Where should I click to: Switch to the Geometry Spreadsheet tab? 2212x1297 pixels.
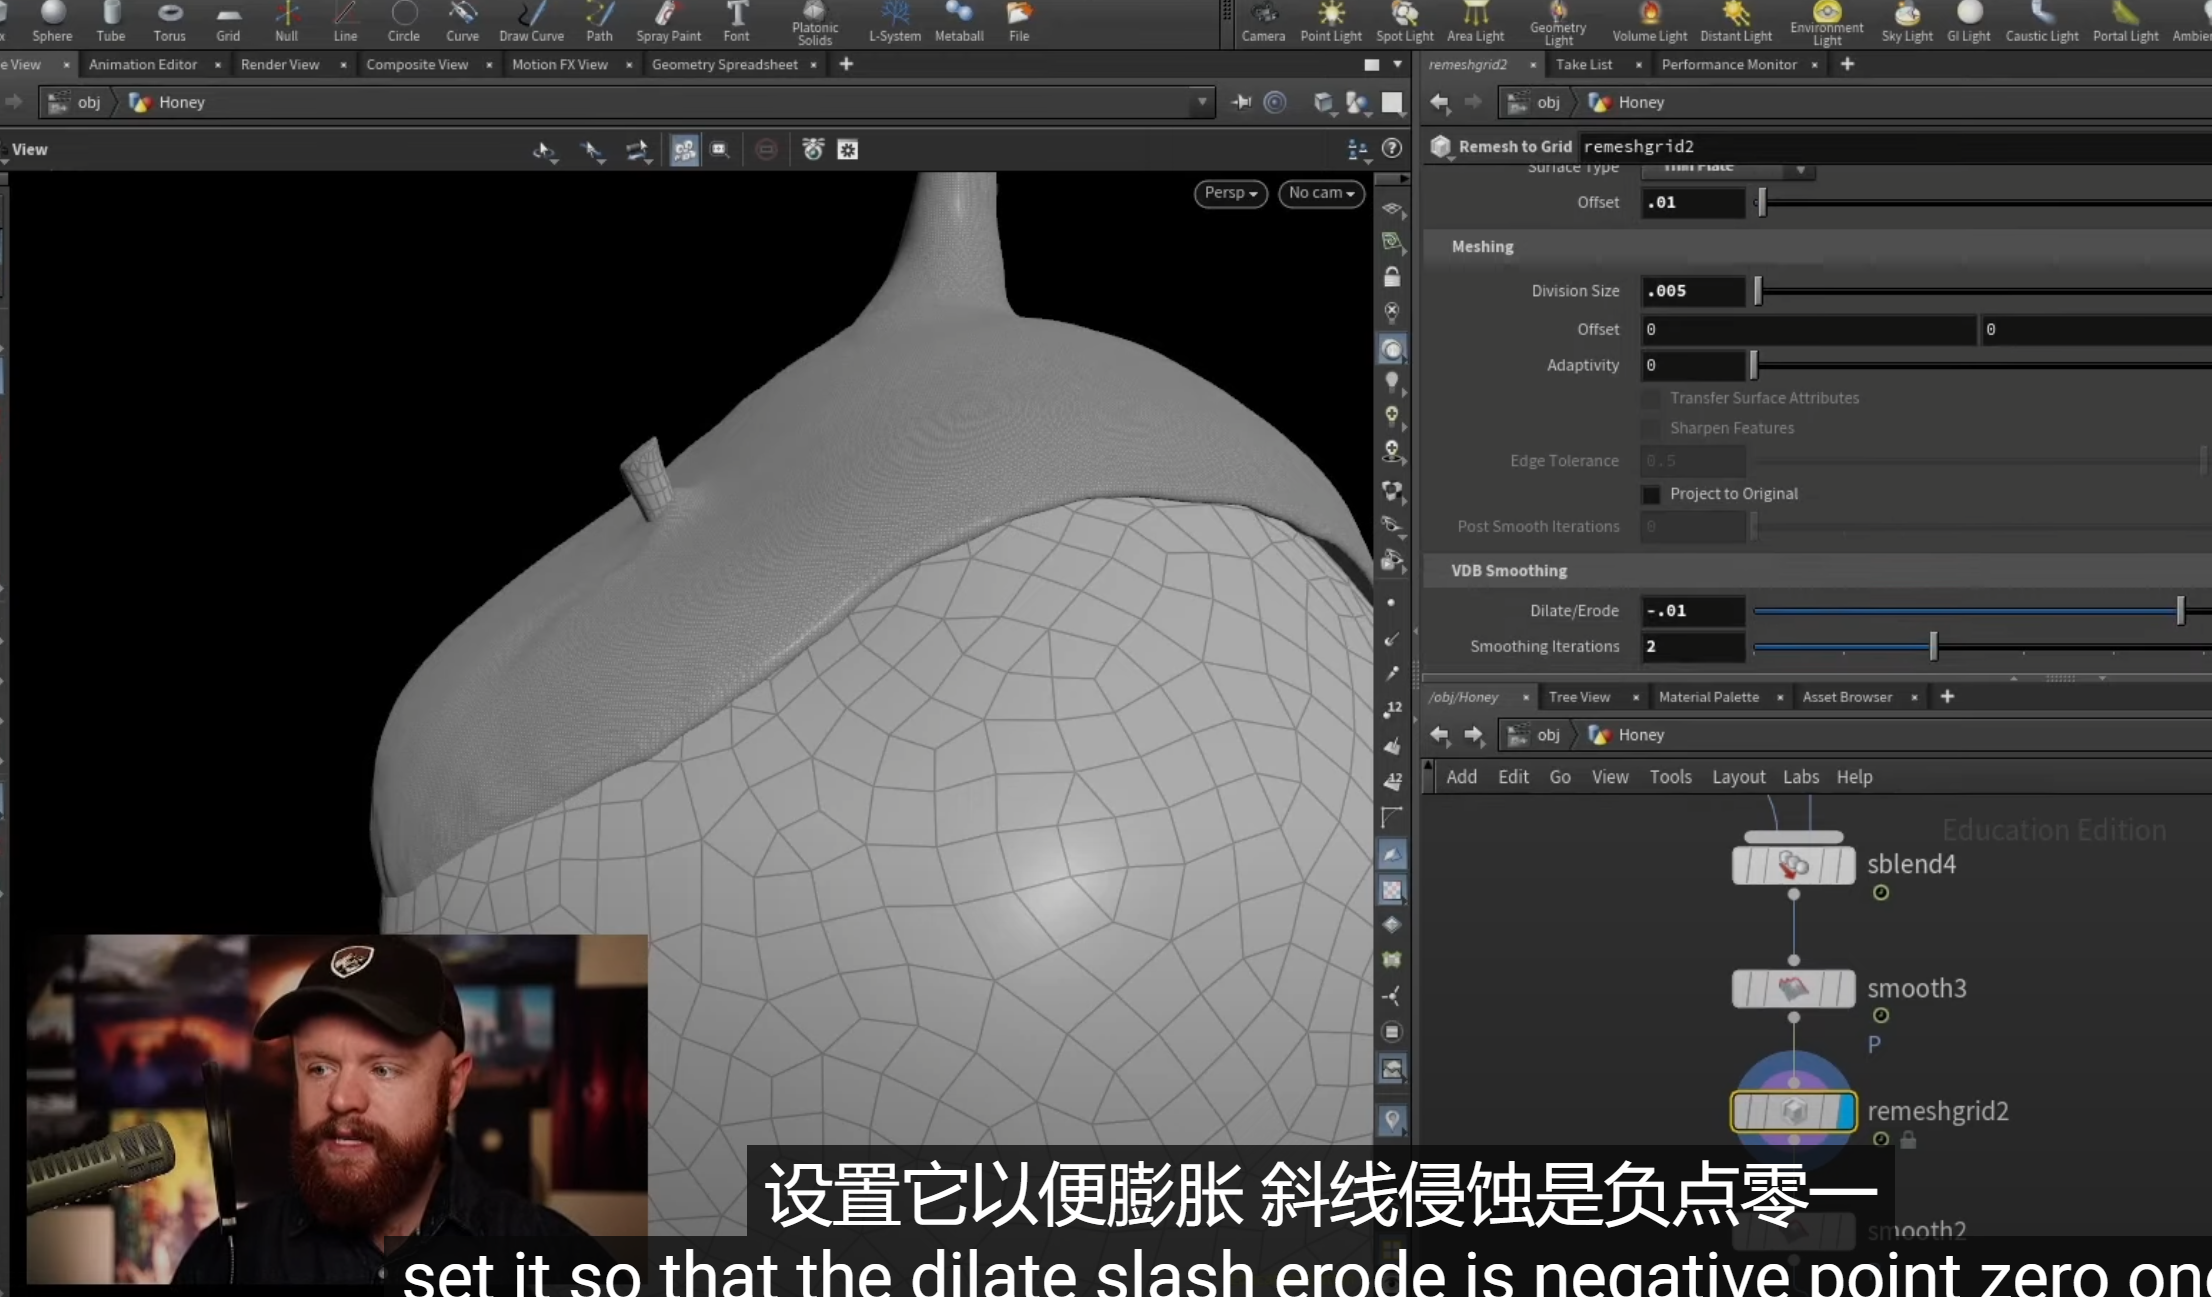(725, 64)
